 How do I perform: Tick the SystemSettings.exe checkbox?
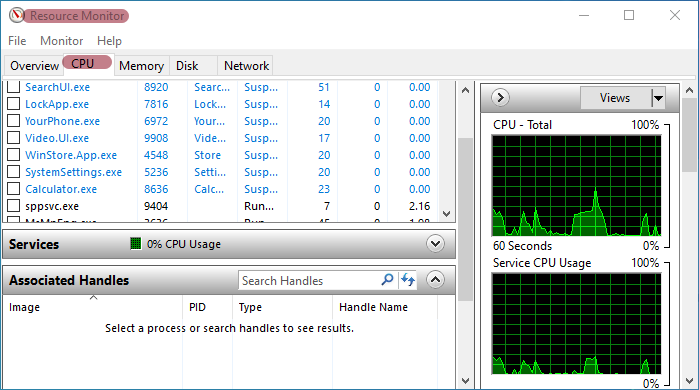coord(13,172)
